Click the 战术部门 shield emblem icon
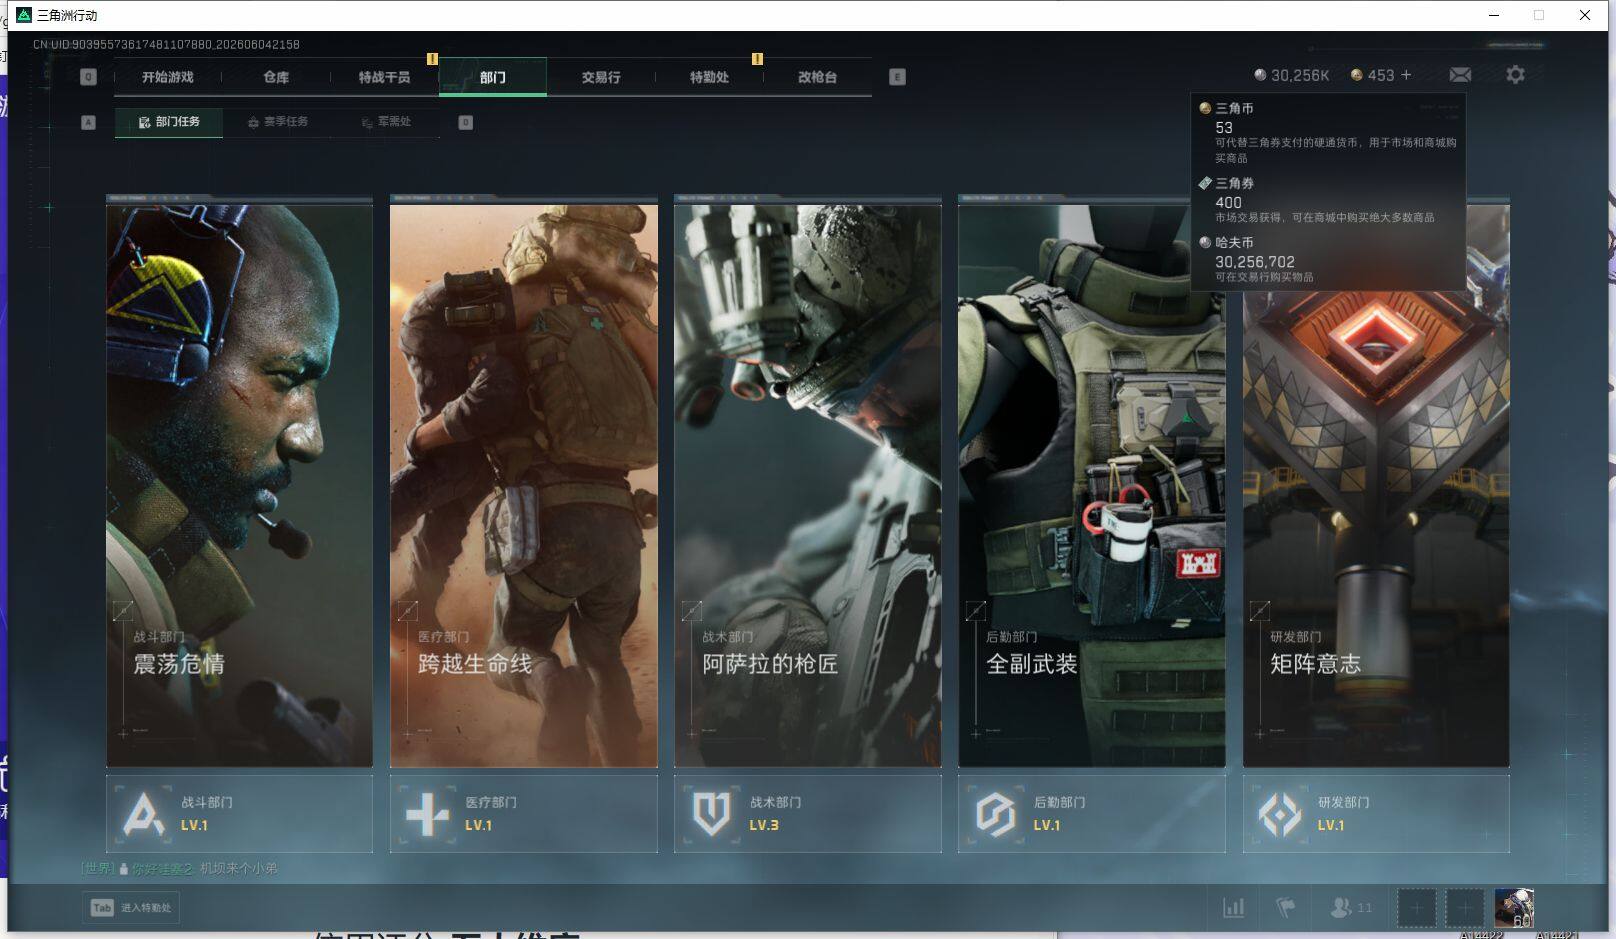The width and height of the screenshot is (1616, 939). pyautogui.click(x=711, y=814)
